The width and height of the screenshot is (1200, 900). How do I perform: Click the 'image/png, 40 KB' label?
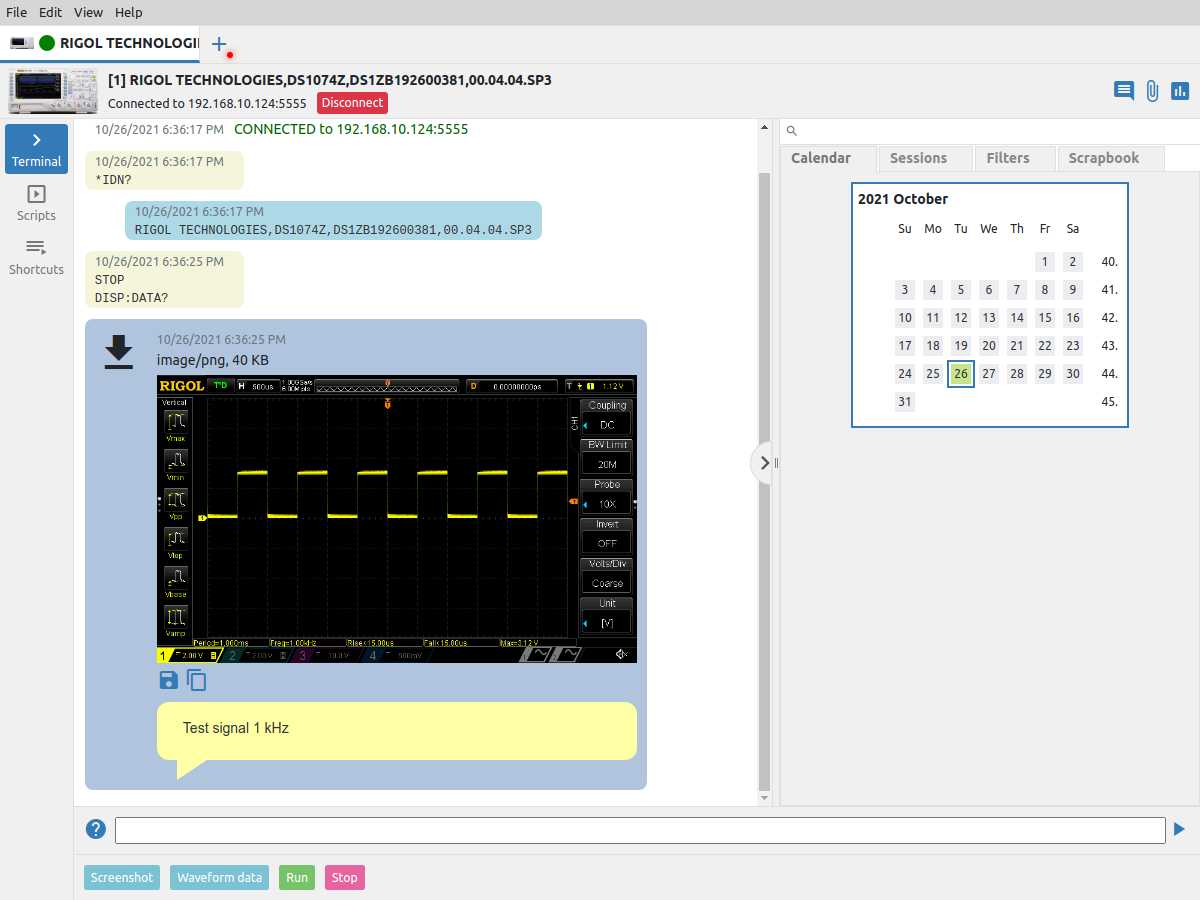213,360
